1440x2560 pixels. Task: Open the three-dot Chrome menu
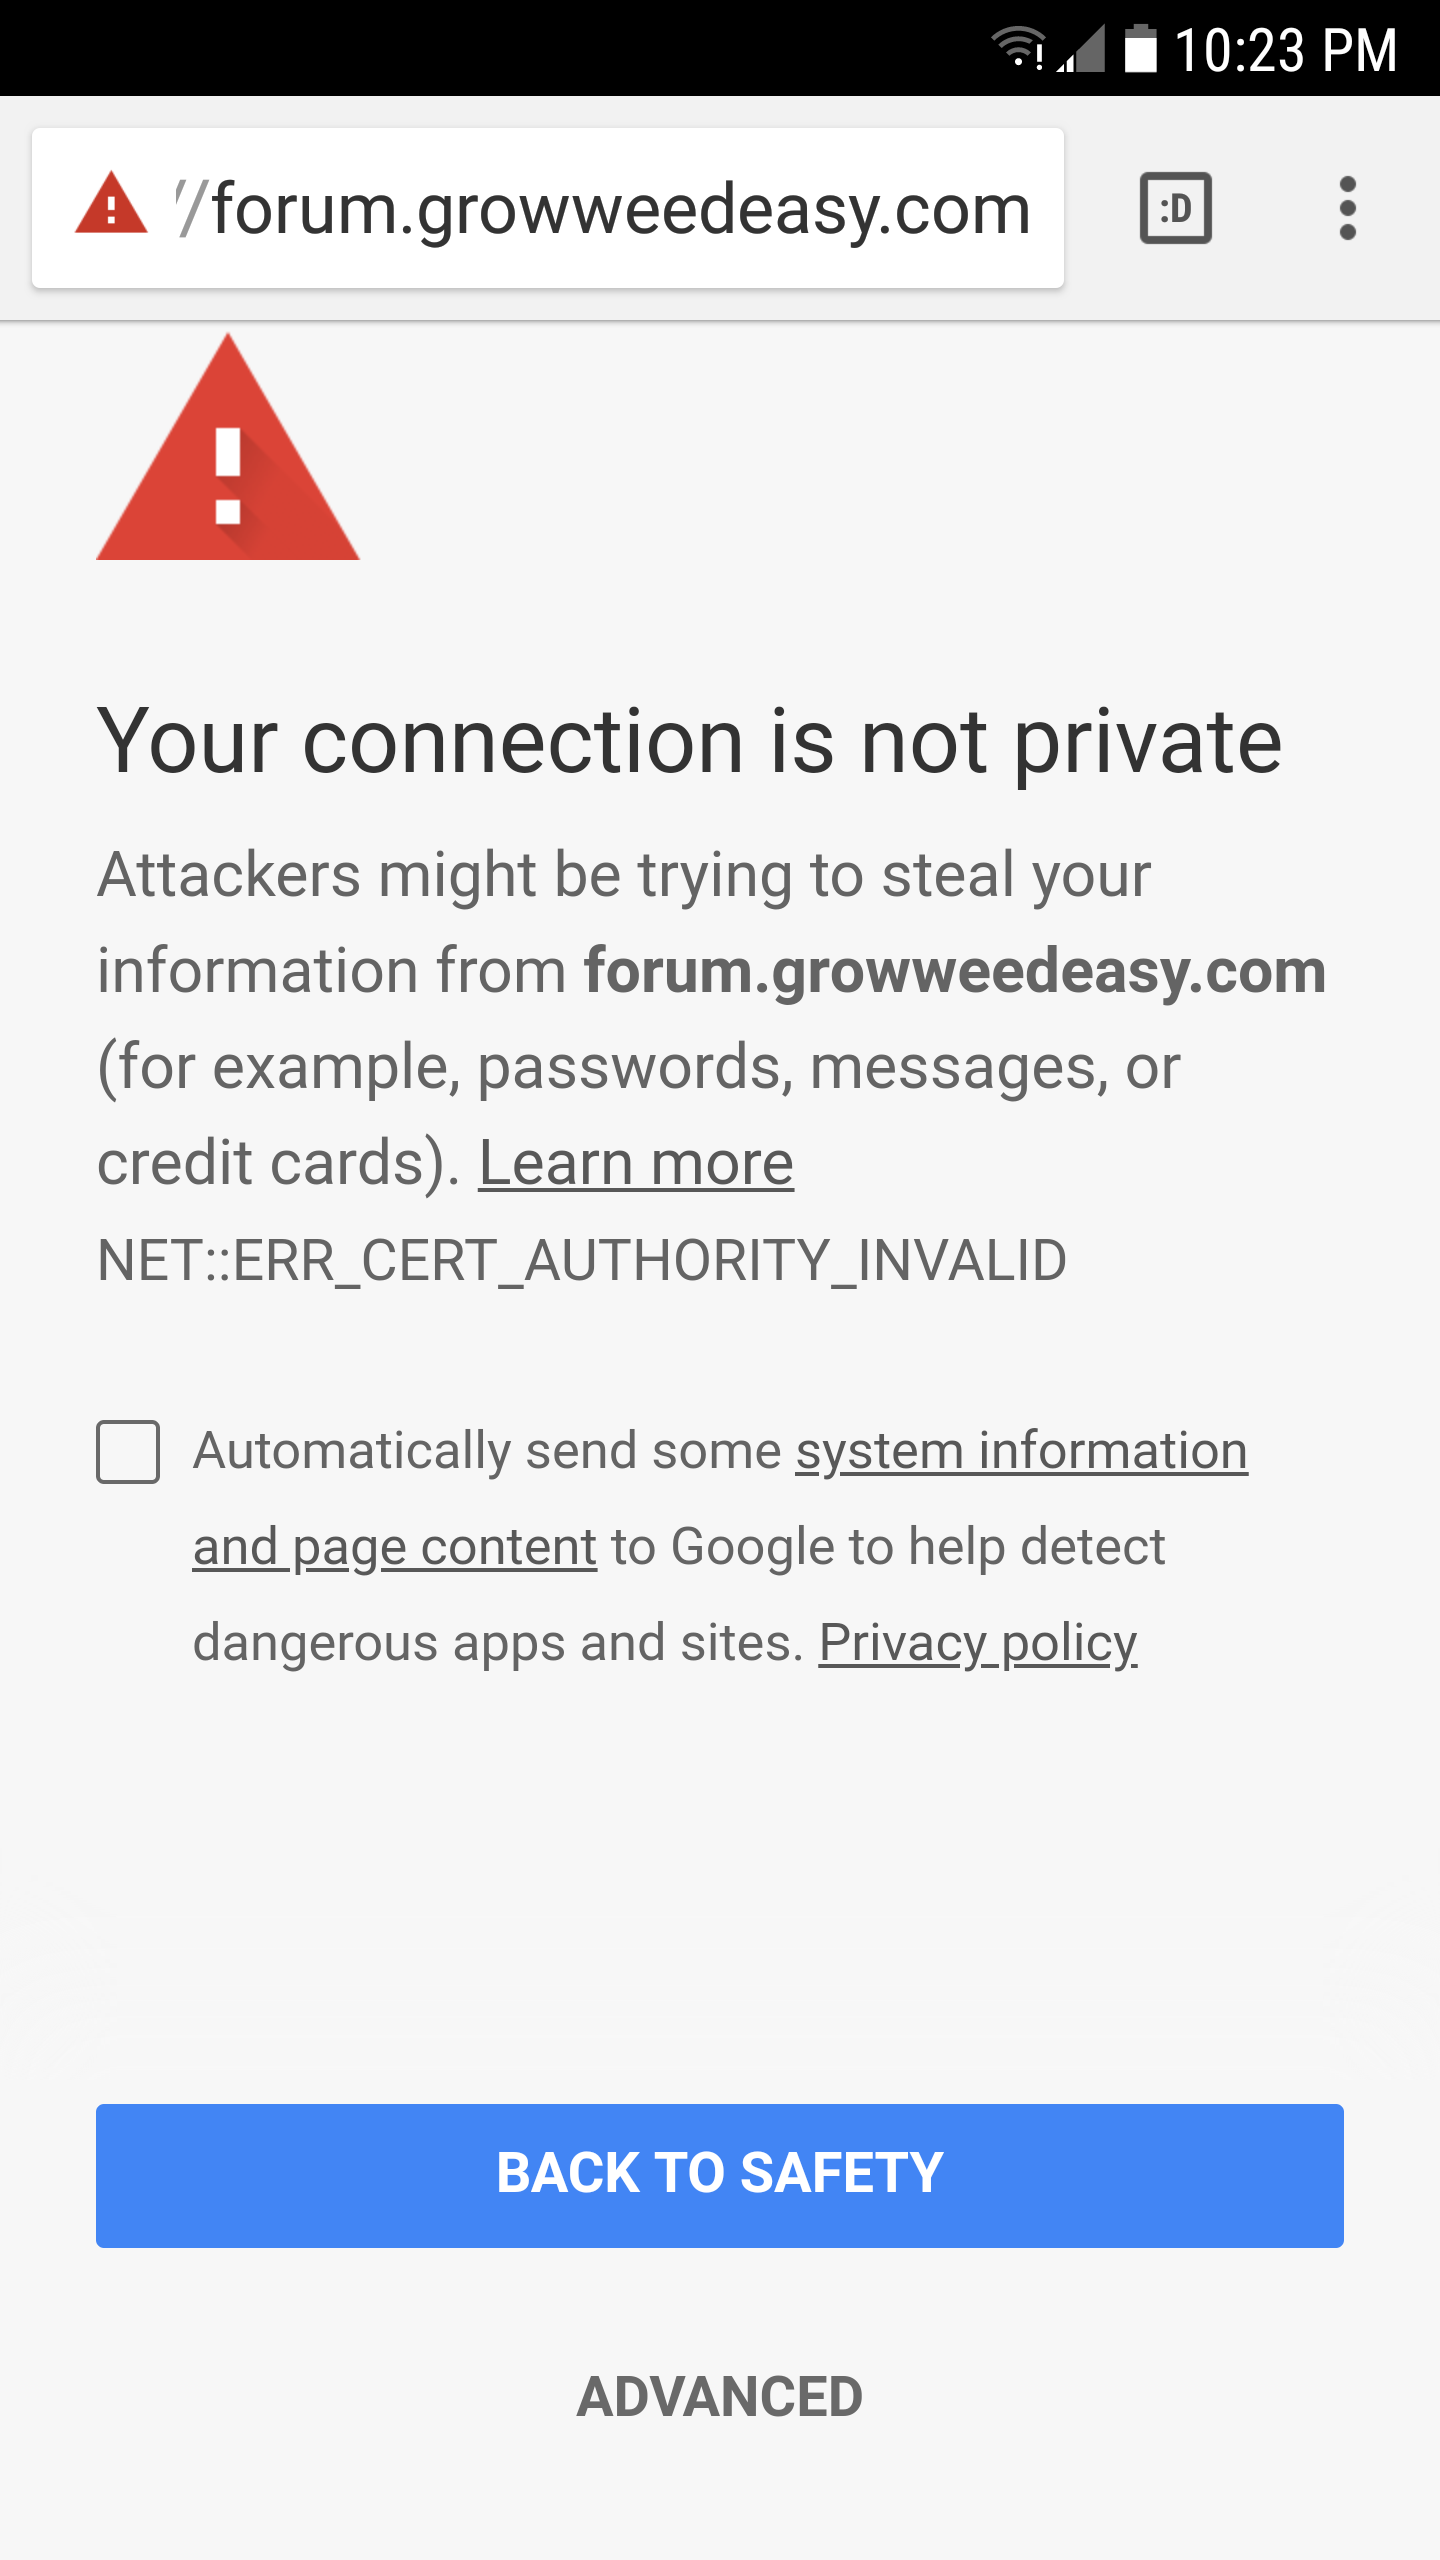(x=1347, y=208)
